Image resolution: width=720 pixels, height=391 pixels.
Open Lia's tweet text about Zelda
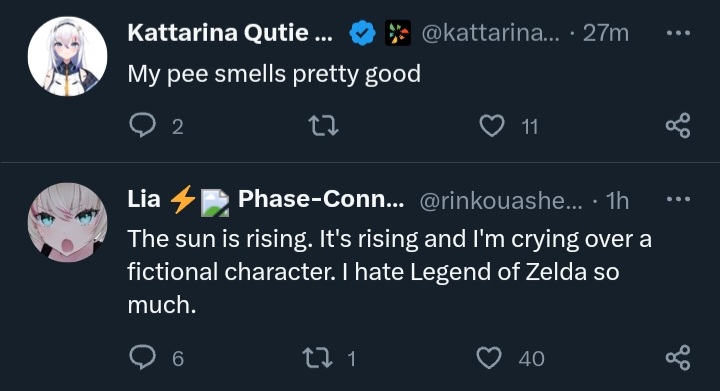pyautogui.click(x=389, y=272)
